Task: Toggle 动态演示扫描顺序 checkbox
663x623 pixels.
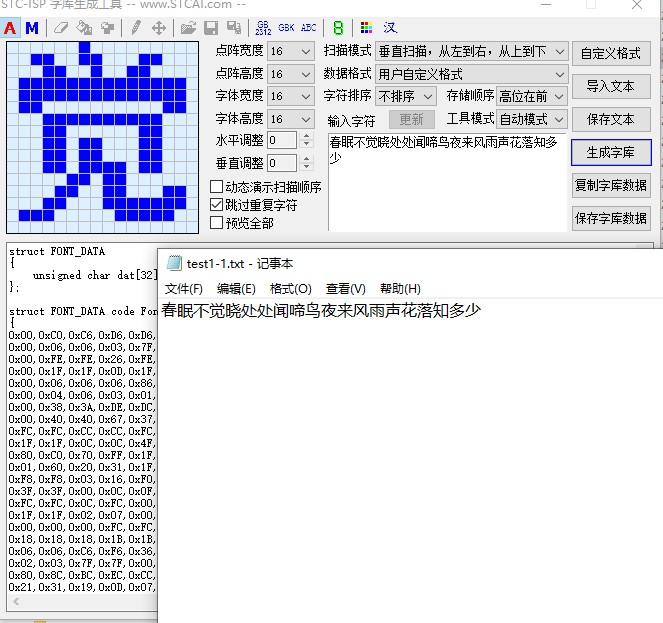Action: (x=216, y=187)
